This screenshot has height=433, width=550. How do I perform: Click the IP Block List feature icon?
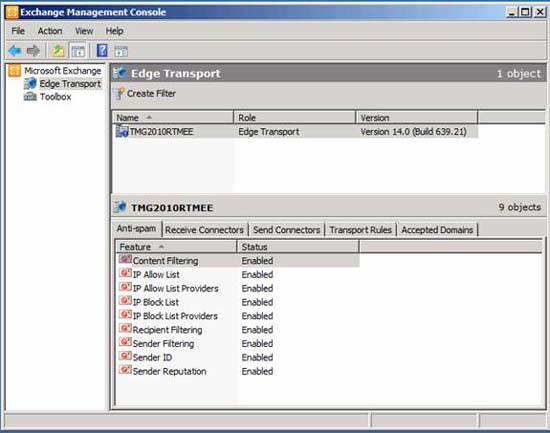125,300
